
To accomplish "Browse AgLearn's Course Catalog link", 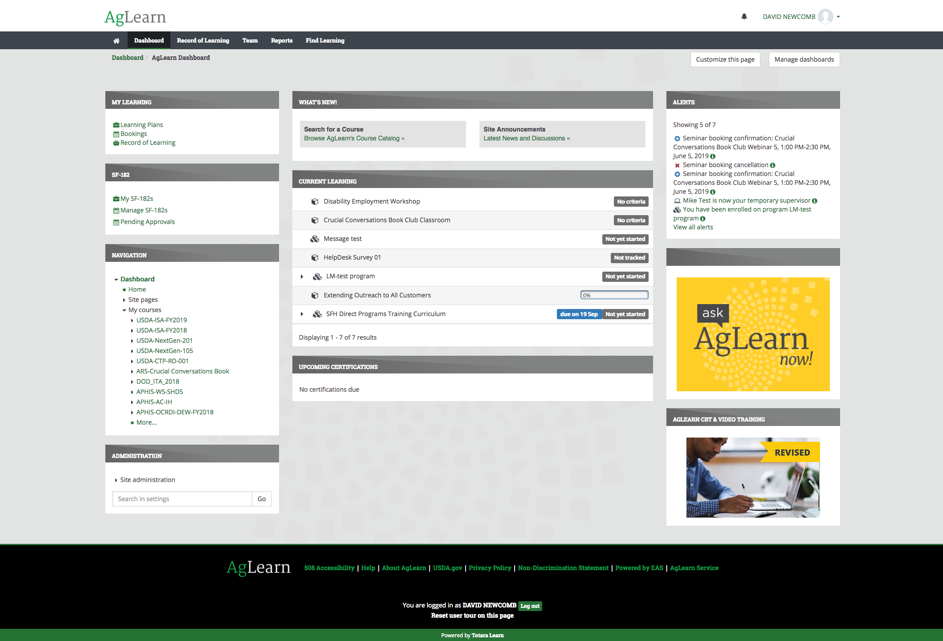I will (x=354, y=138).
